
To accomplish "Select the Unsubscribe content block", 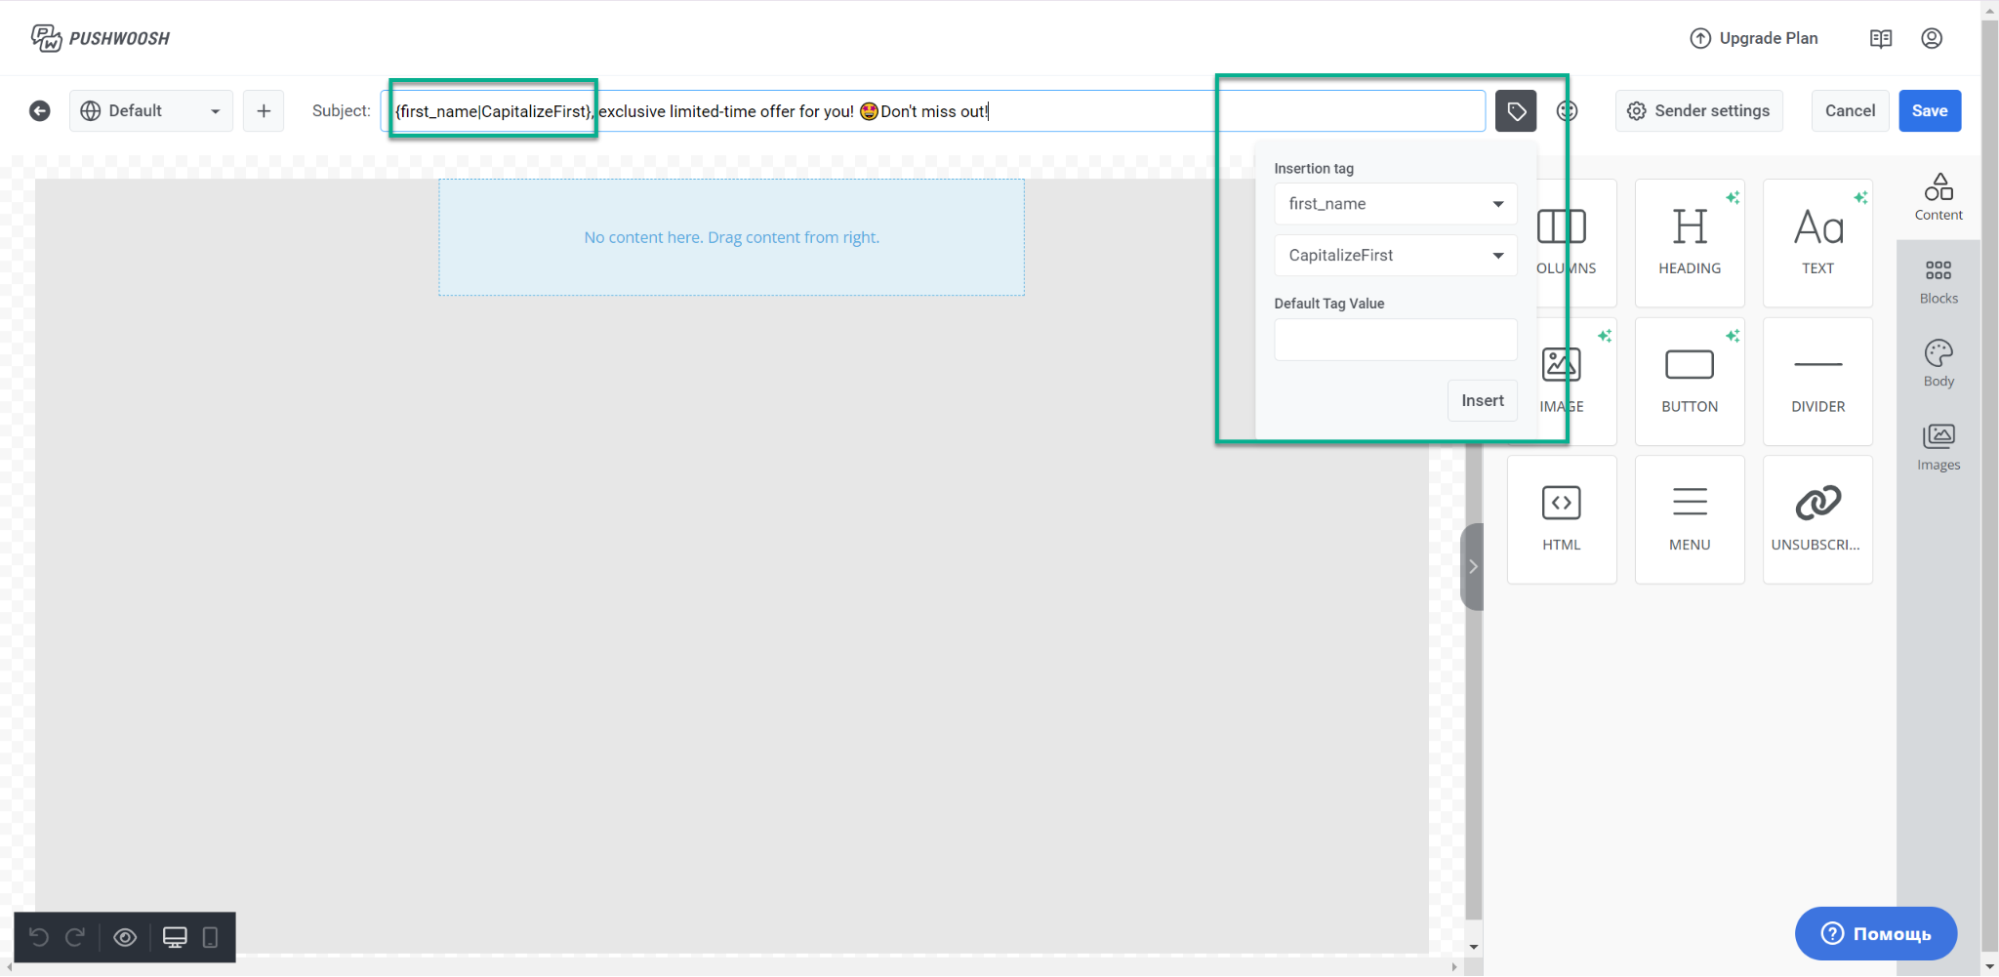I will 1817,518.
